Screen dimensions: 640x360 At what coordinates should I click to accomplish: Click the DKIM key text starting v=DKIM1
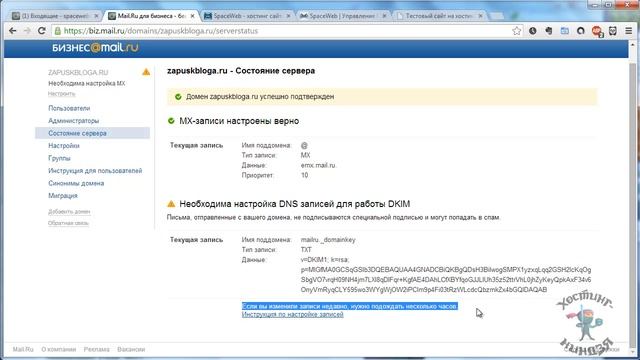click(x=446, y=275)
